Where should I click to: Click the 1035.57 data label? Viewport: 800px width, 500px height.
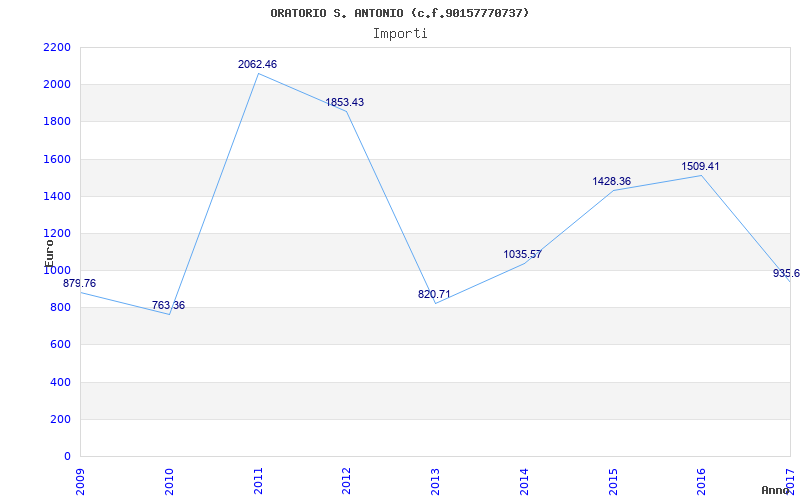coord(522,254)
